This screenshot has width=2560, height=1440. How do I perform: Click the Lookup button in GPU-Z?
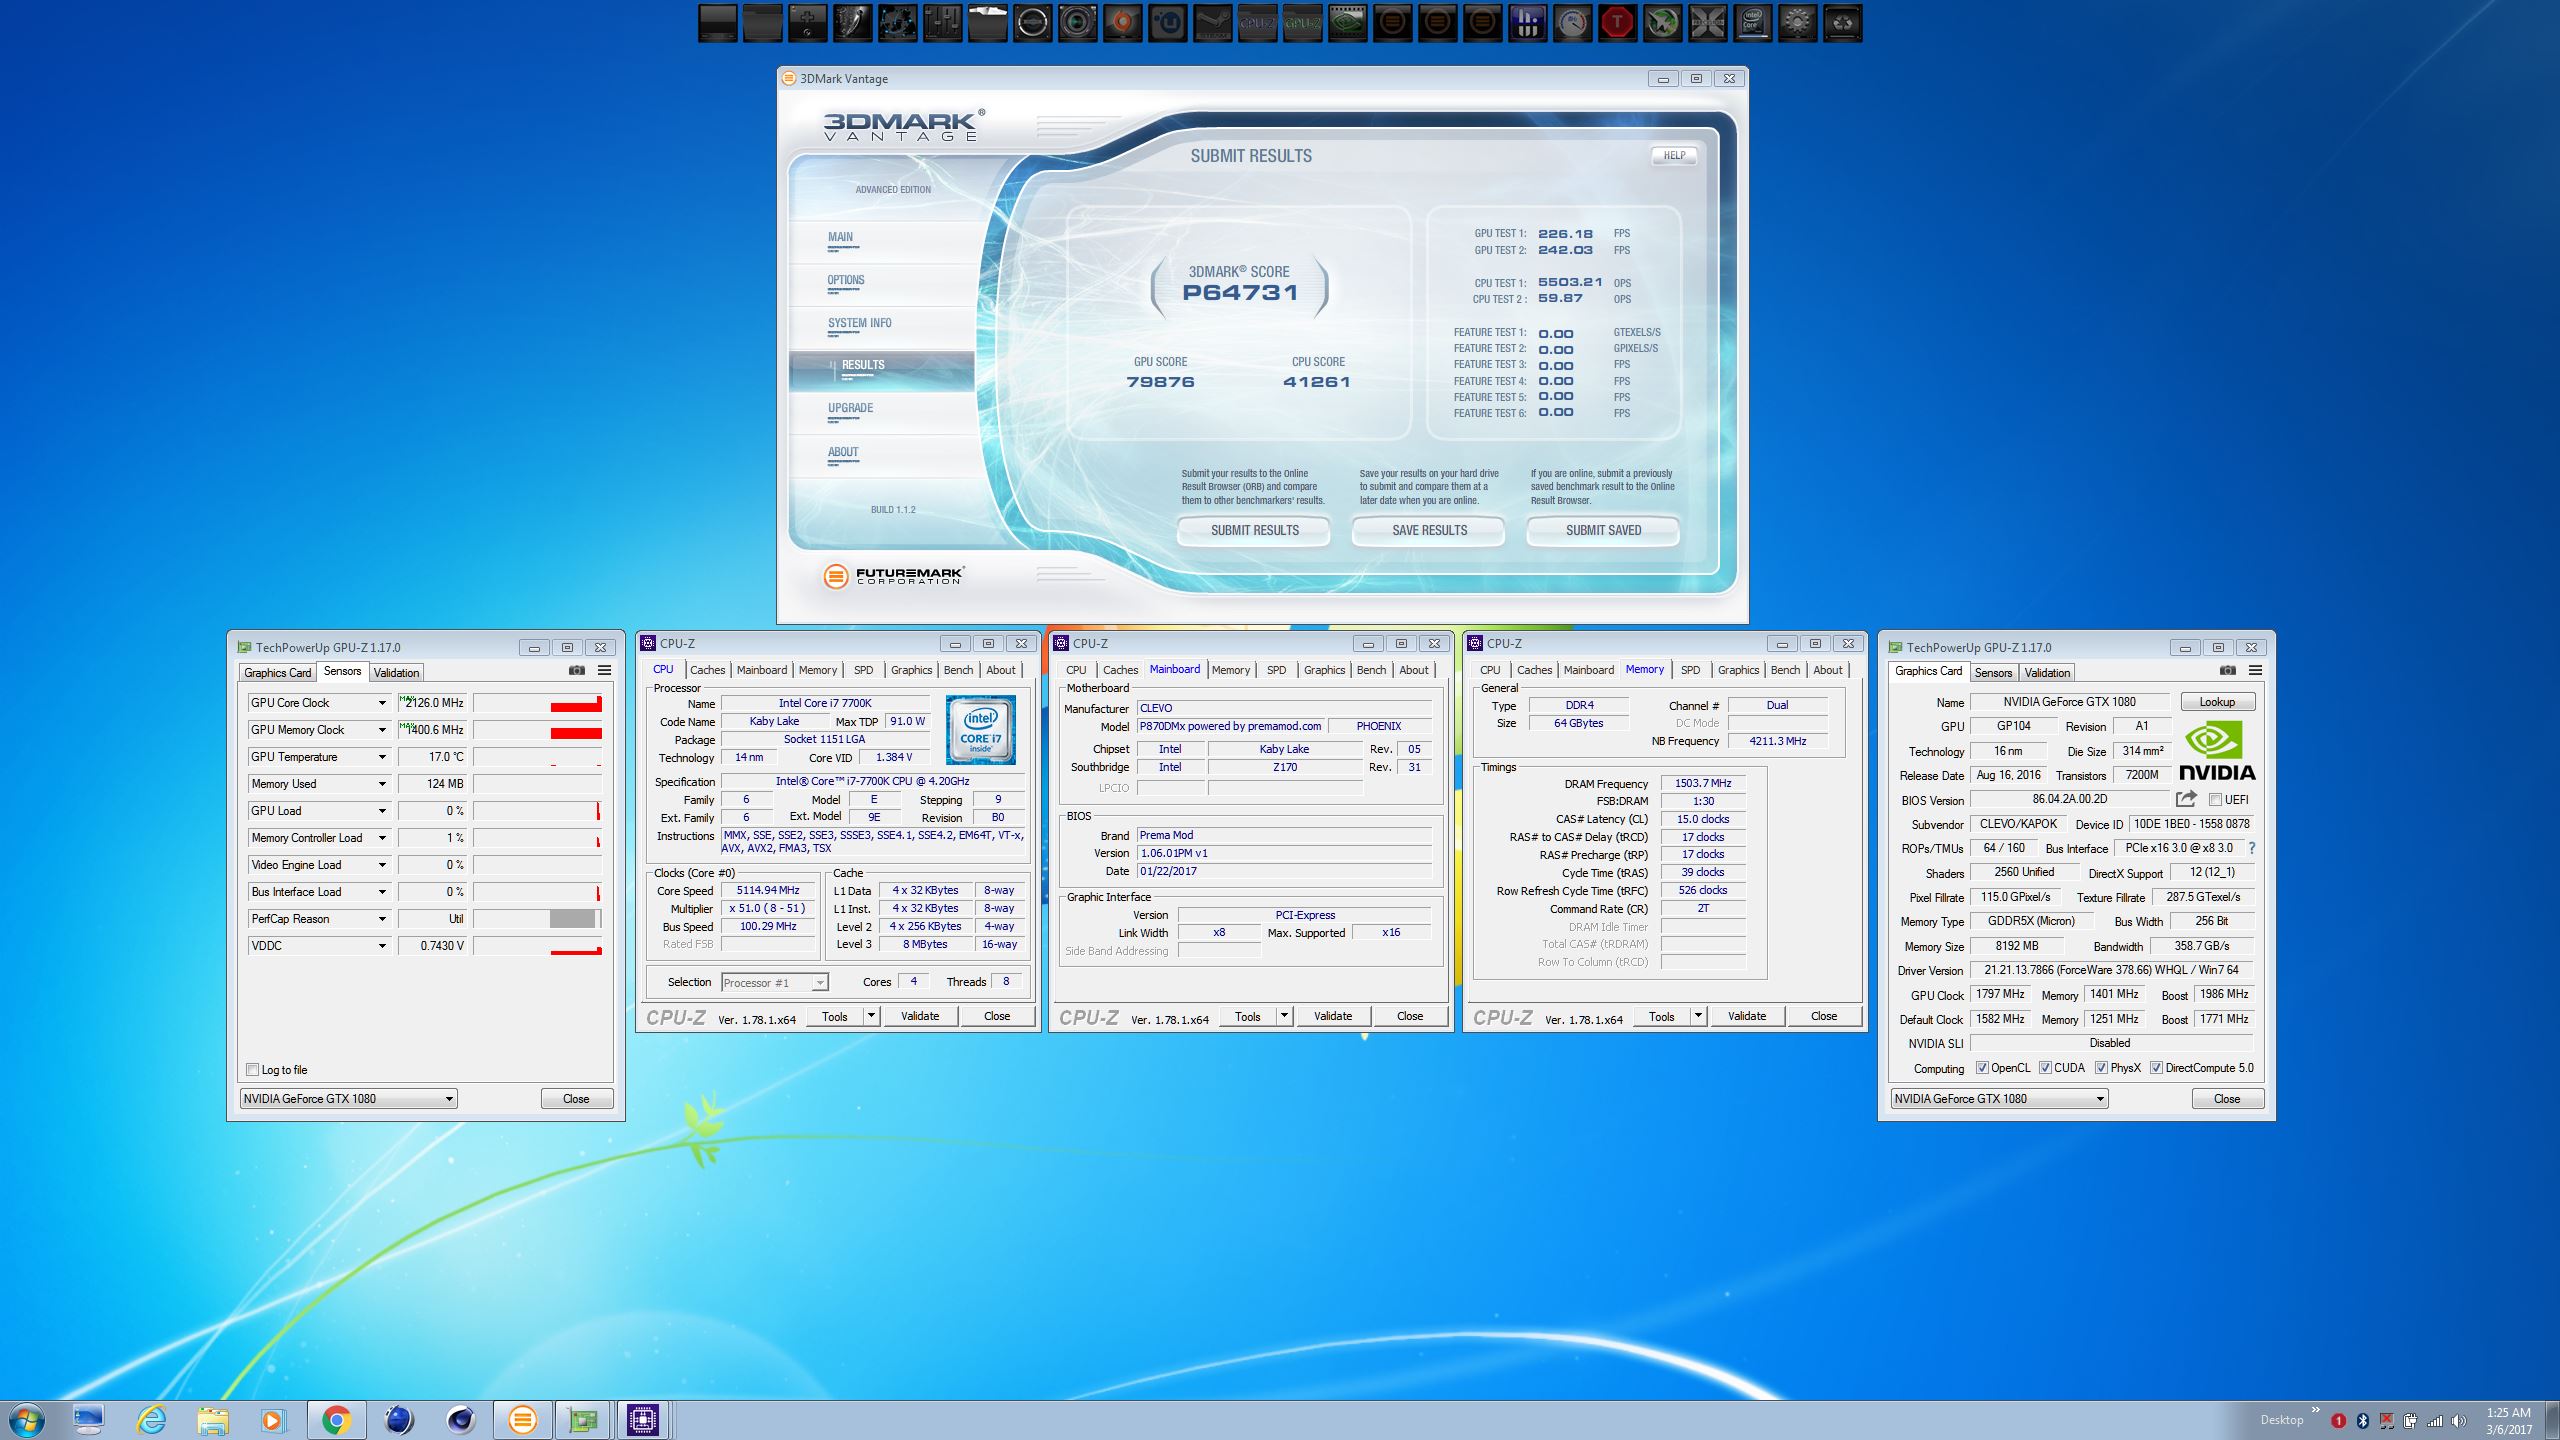2217,702
